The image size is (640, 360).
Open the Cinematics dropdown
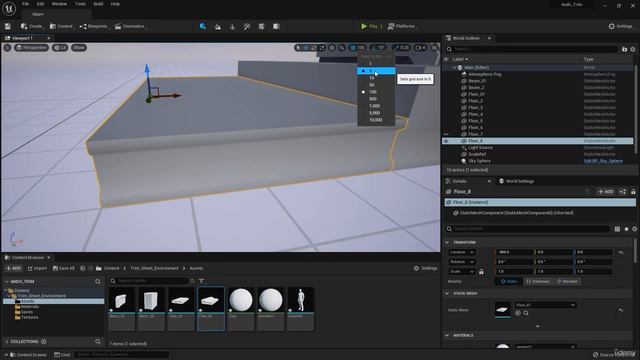coord(130,26)
